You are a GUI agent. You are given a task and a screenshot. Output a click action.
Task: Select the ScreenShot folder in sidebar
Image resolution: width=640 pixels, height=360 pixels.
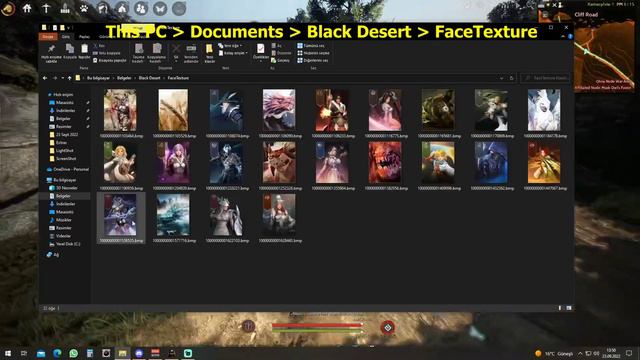pyautogui.click(x=63, y=159)
